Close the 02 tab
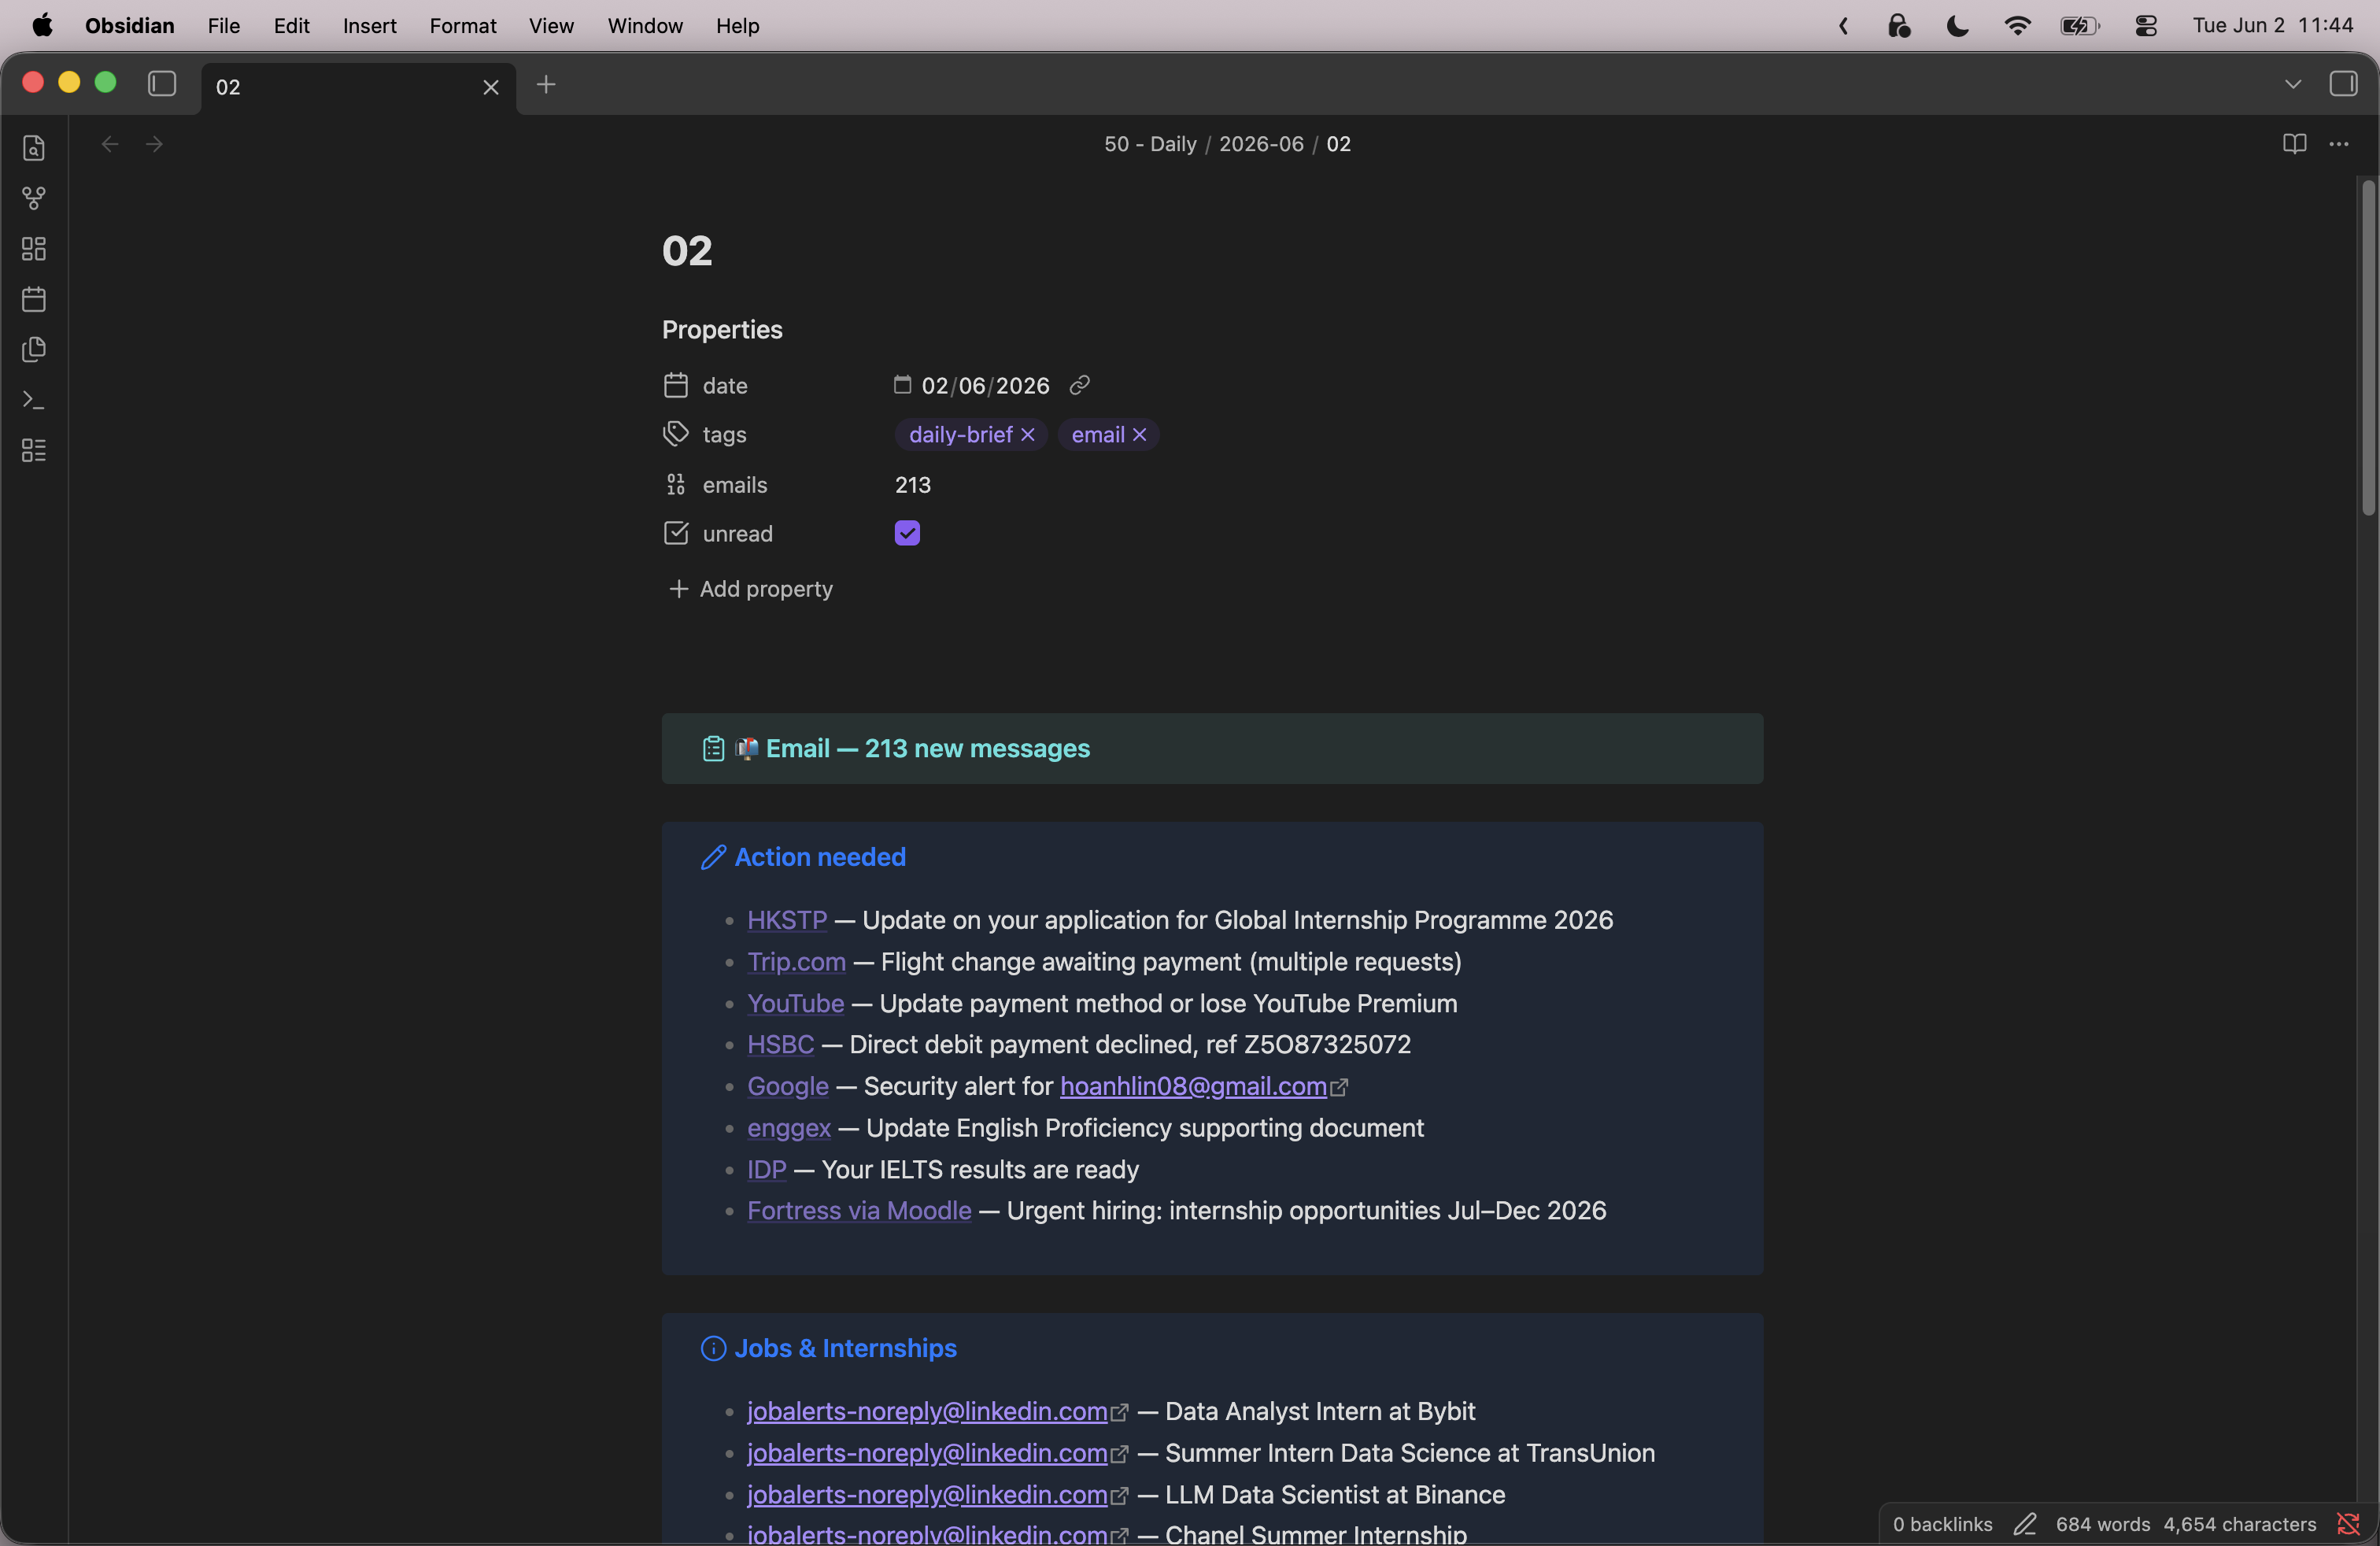The width and height of the screenshot is (2380, 1546). pos(491,87)
